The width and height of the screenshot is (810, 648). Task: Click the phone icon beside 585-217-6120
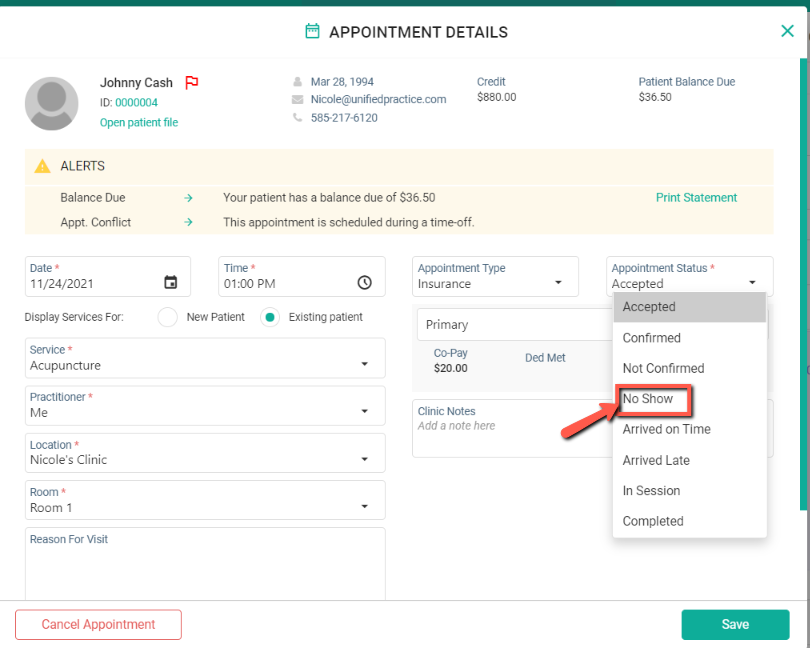[296, 117]
